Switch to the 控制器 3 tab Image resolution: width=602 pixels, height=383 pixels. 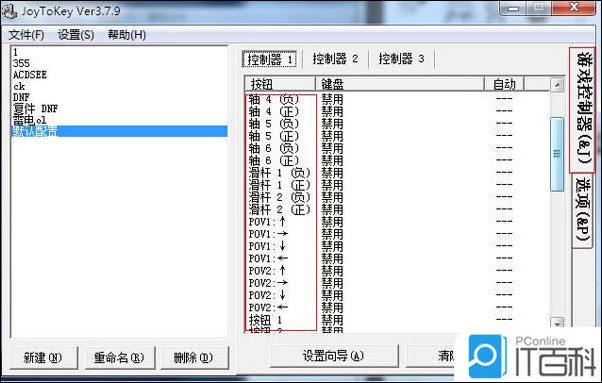pos(401,59)
